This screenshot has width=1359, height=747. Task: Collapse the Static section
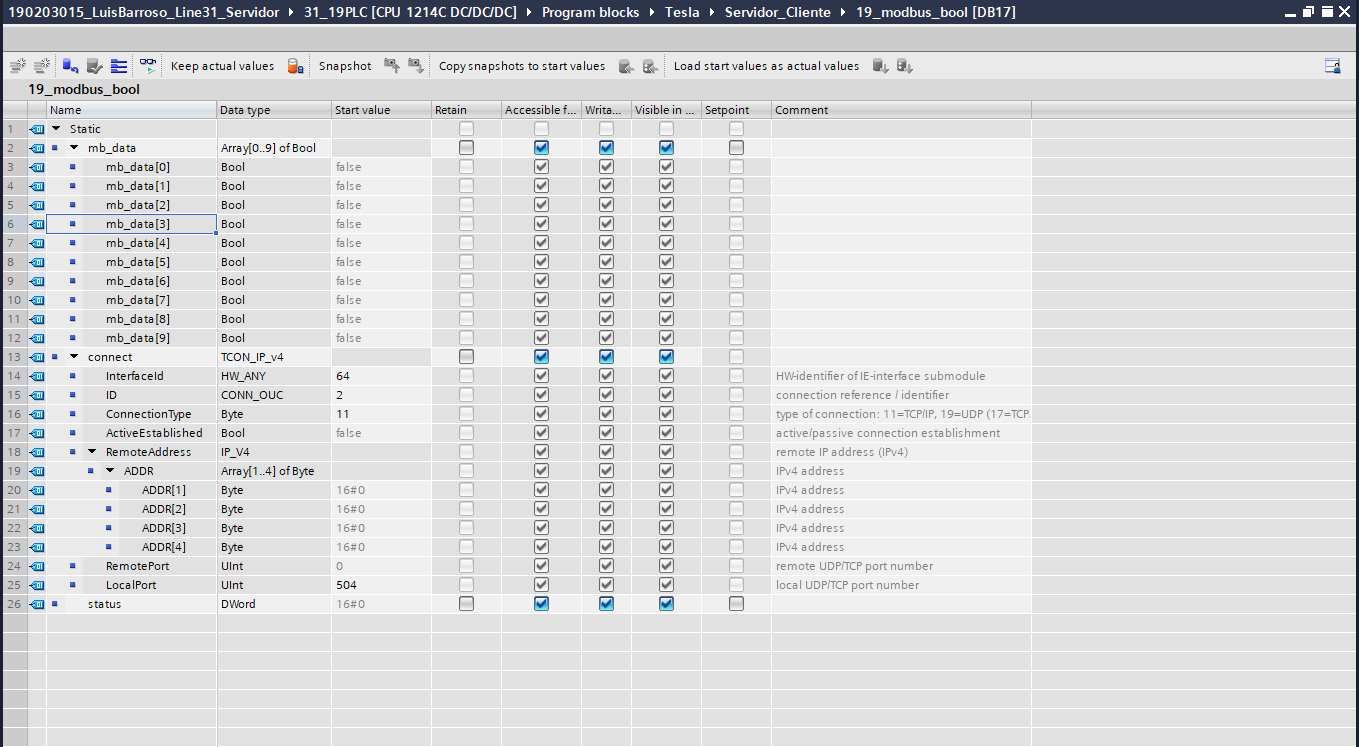[56, 129]
